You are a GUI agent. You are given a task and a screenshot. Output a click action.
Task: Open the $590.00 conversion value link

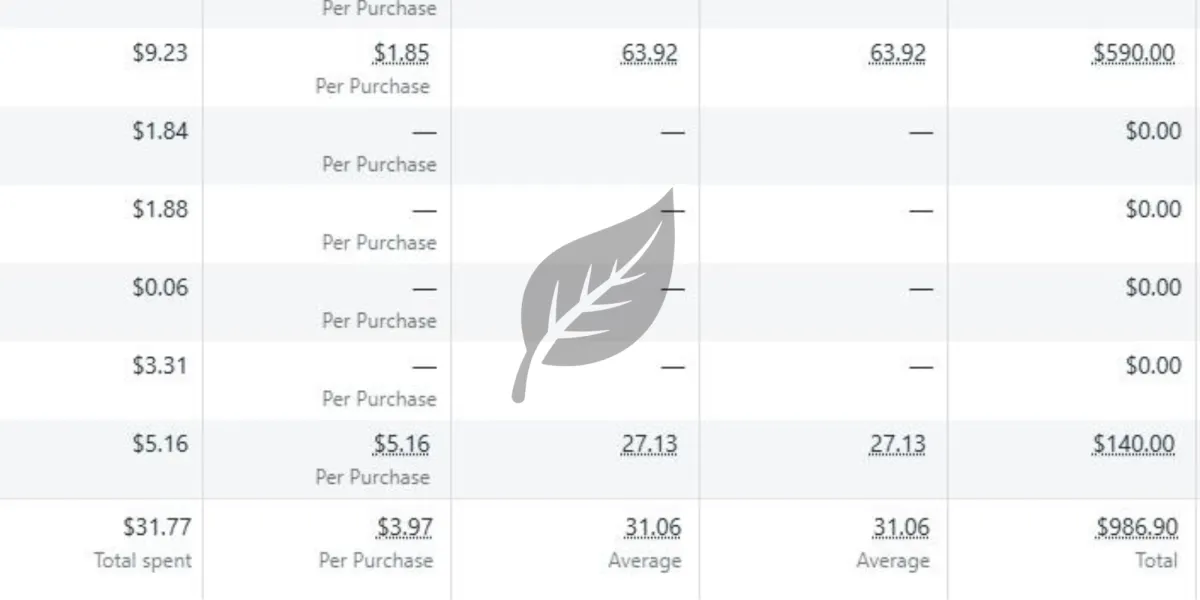tap(1134, 53)
